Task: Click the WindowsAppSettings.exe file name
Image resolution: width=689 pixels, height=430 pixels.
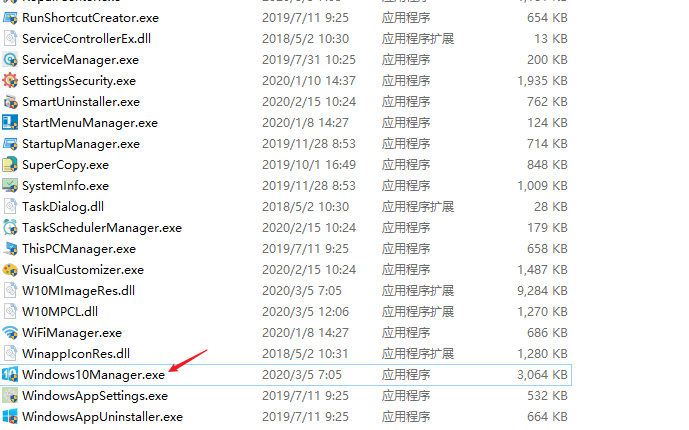Action: pos(95,396)
